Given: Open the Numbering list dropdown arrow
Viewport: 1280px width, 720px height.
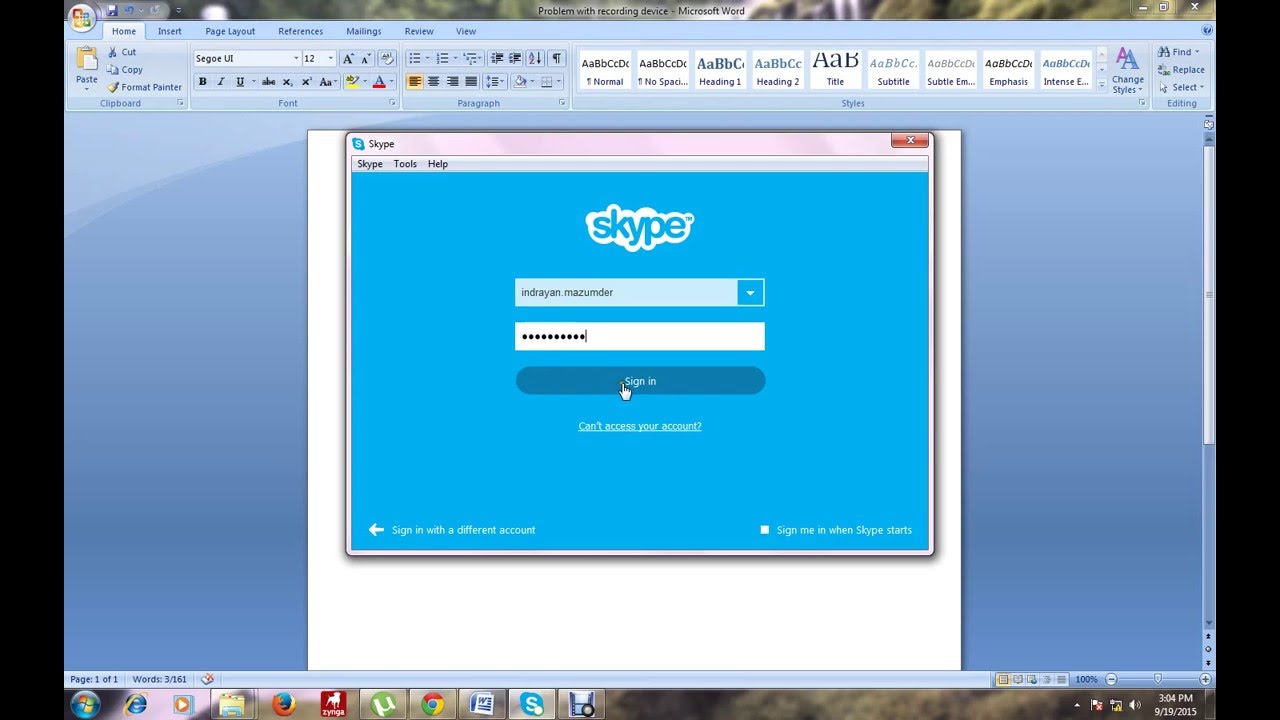Looking at the screenshot, I should [455, 59].
